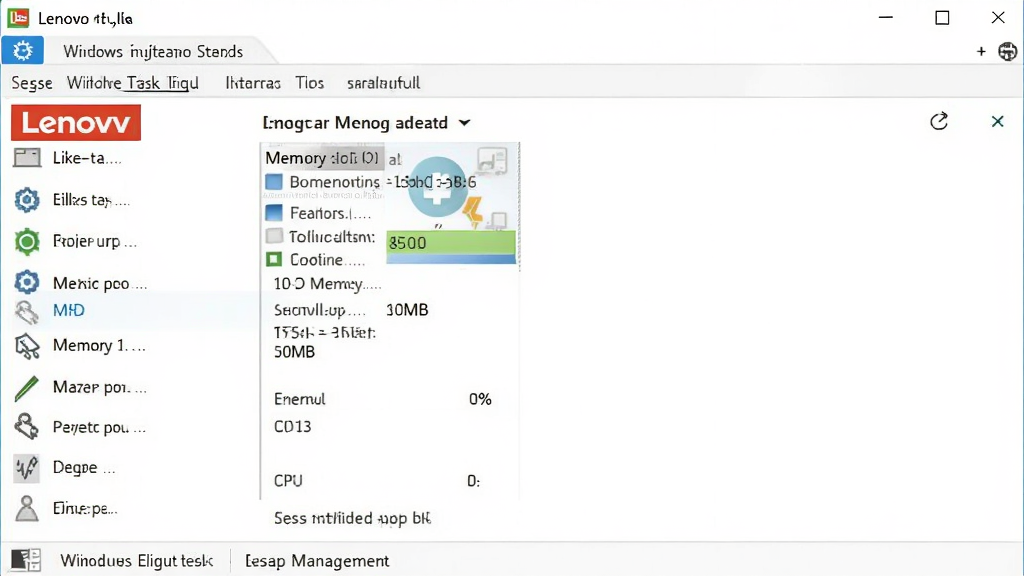Click the 50MB value

pyautogui.click(x=294, y=352)
